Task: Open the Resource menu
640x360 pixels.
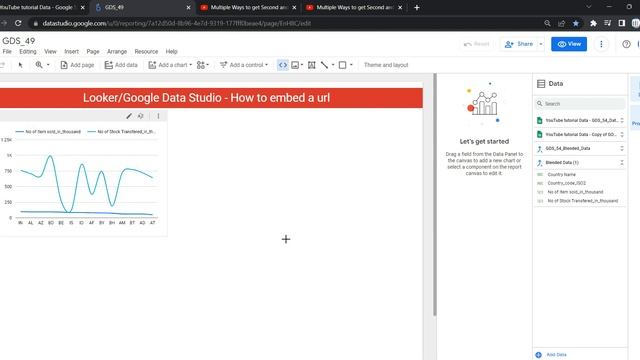Action: point(146,51)
